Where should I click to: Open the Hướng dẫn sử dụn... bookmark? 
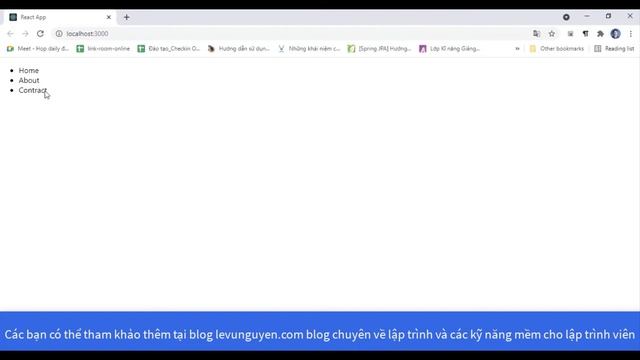(239, 49)
